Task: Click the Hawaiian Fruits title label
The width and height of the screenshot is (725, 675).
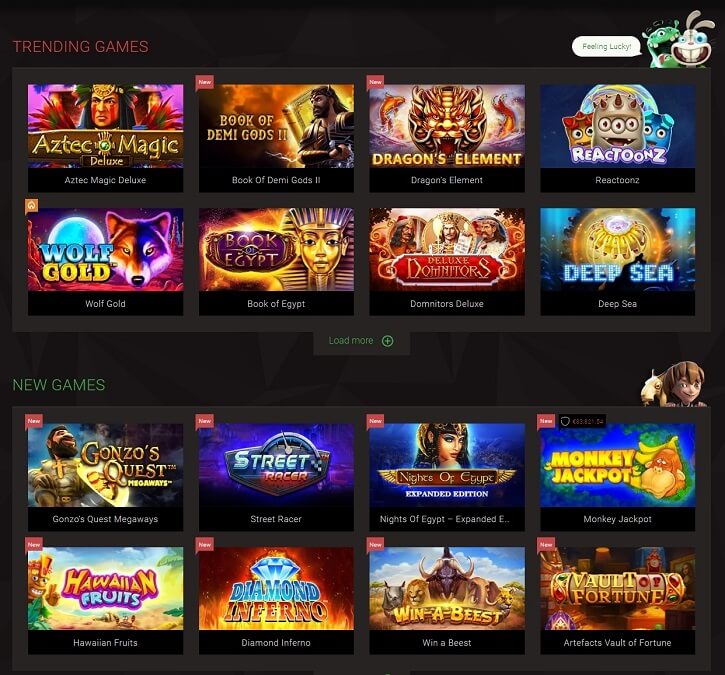Action: pyautogui.click(x=105, y=643)
